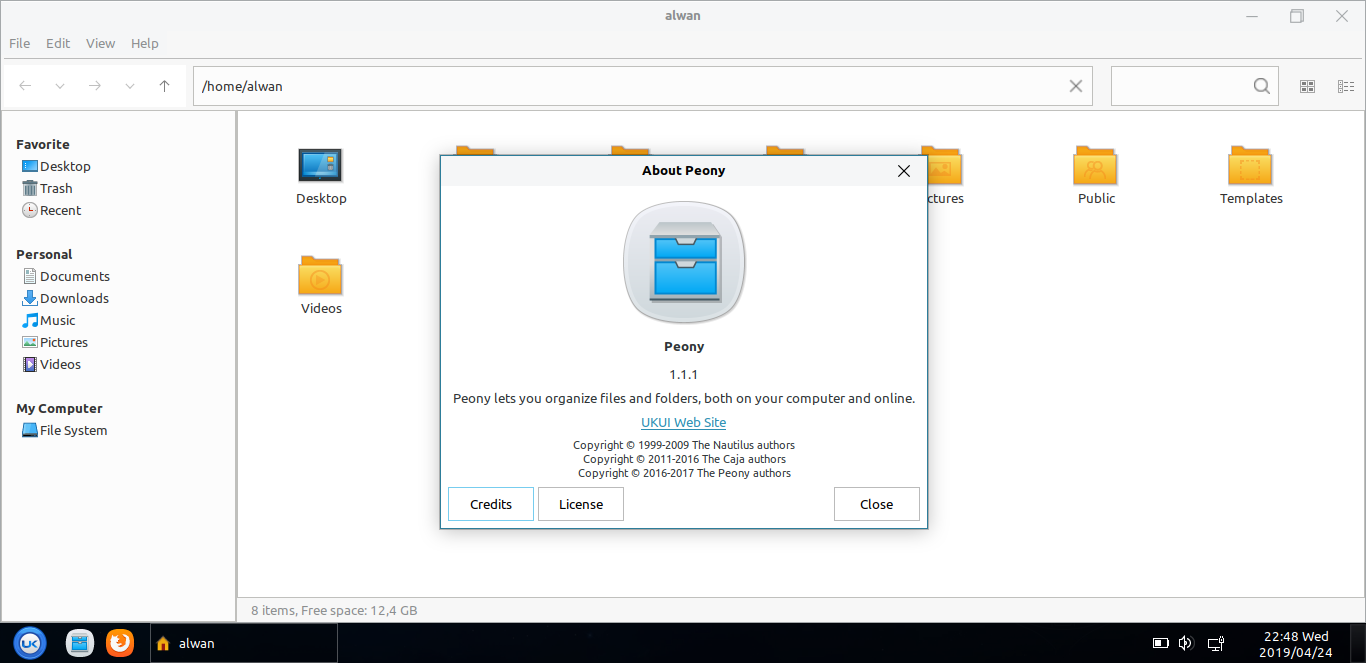Go up to the parent folder

[x=165, y=86]
